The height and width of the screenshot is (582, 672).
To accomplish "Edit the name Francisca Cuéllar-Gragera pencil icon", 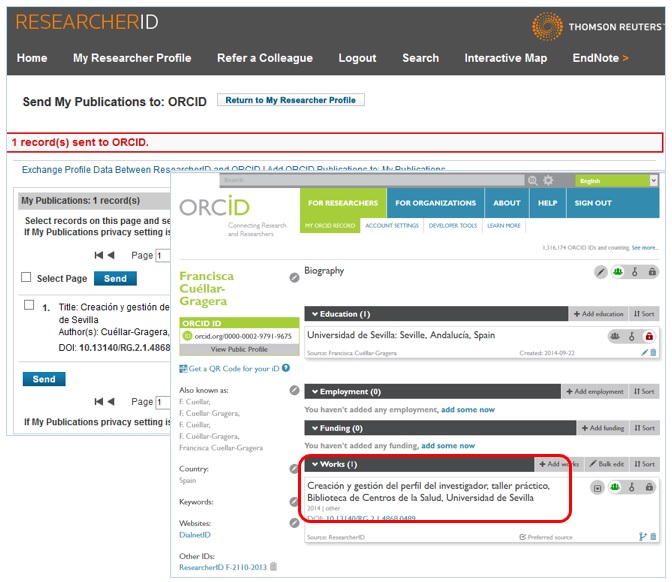I will [x=294, y=278].
